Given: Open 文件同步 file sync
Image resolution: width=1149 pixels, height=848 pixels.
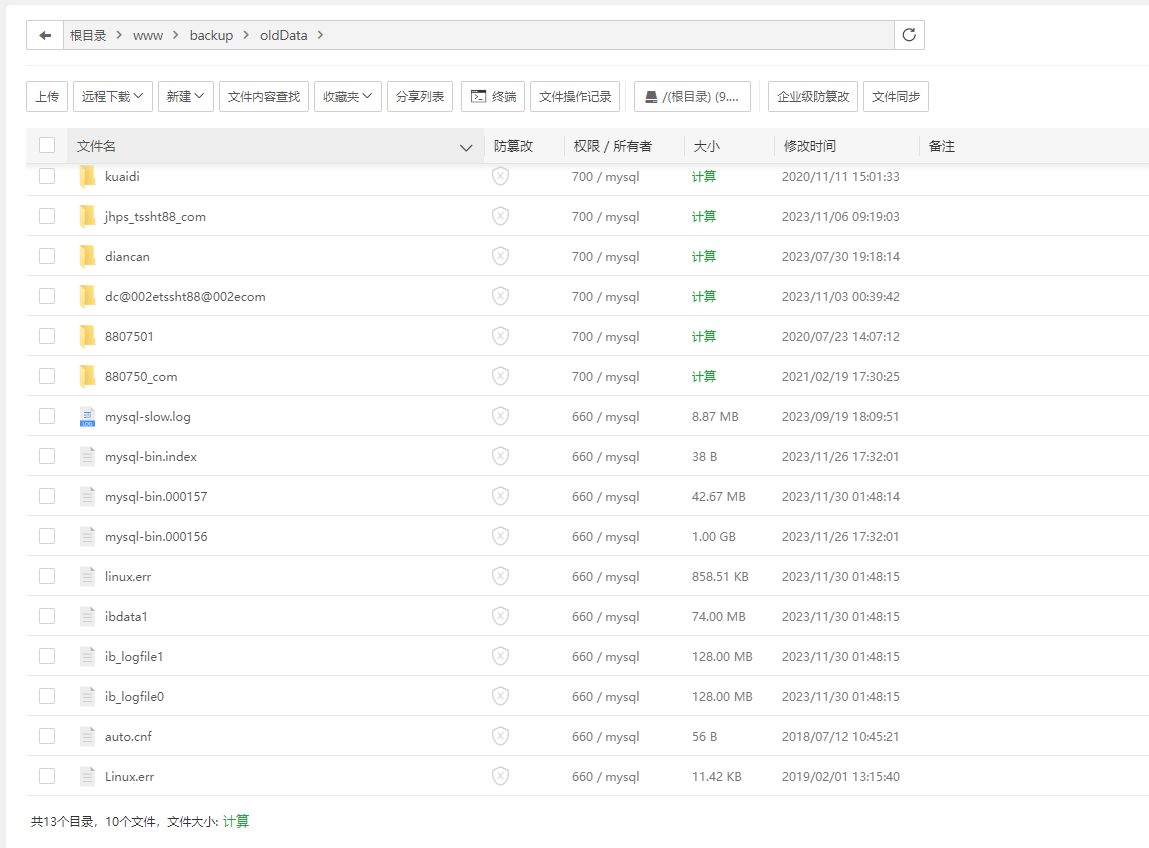Looking at the screenshot, I should (x=896, y=97).
